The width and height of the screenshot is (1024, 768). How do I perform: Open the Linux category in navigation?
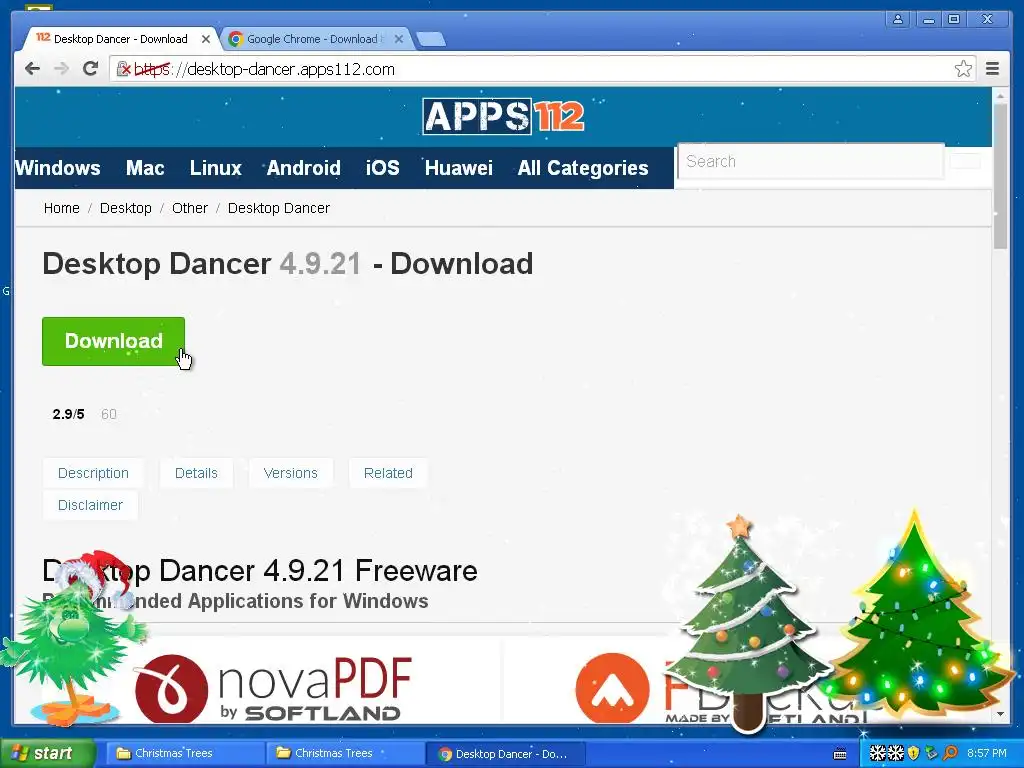tap(216, 168)
